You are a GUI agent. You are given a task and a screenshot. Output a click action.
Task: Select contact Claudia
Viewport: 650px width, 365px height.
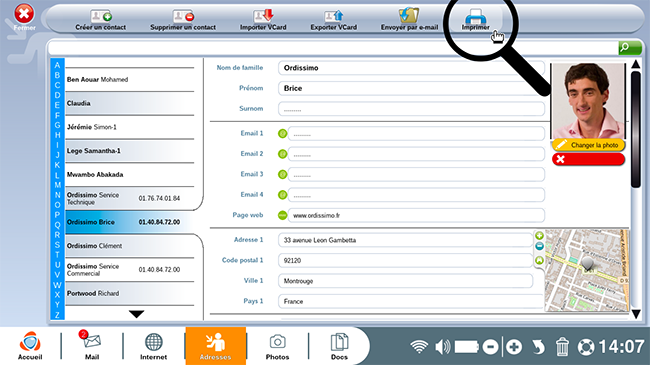tap(130, 103)
